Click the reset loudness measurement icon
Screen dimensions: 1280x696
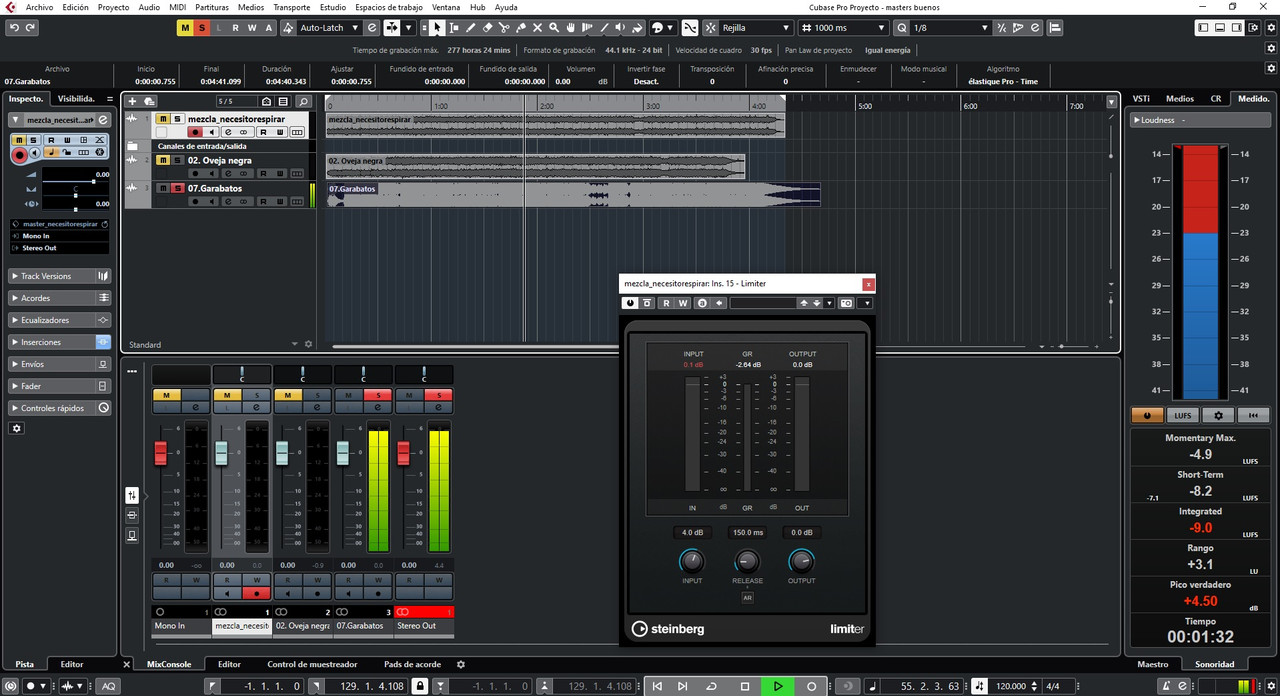click(x=1253, y=415)
